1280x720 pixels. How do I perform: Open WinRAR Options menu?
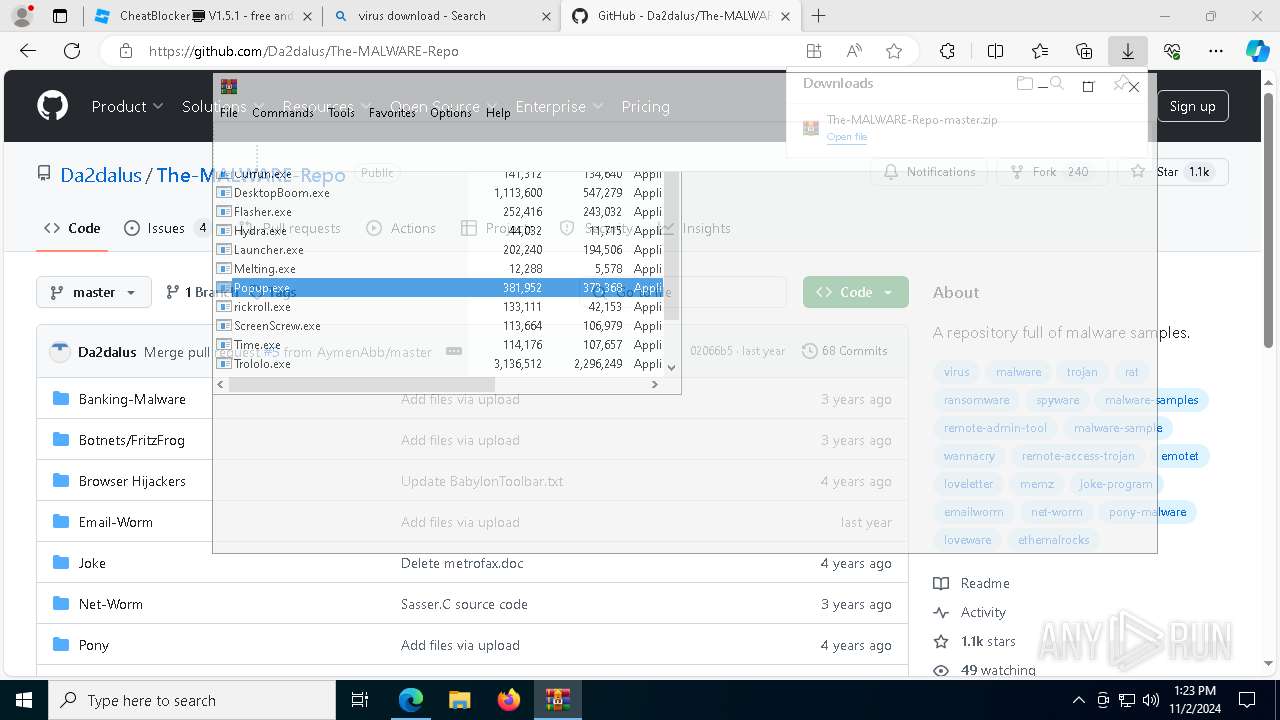coord(451,113)
